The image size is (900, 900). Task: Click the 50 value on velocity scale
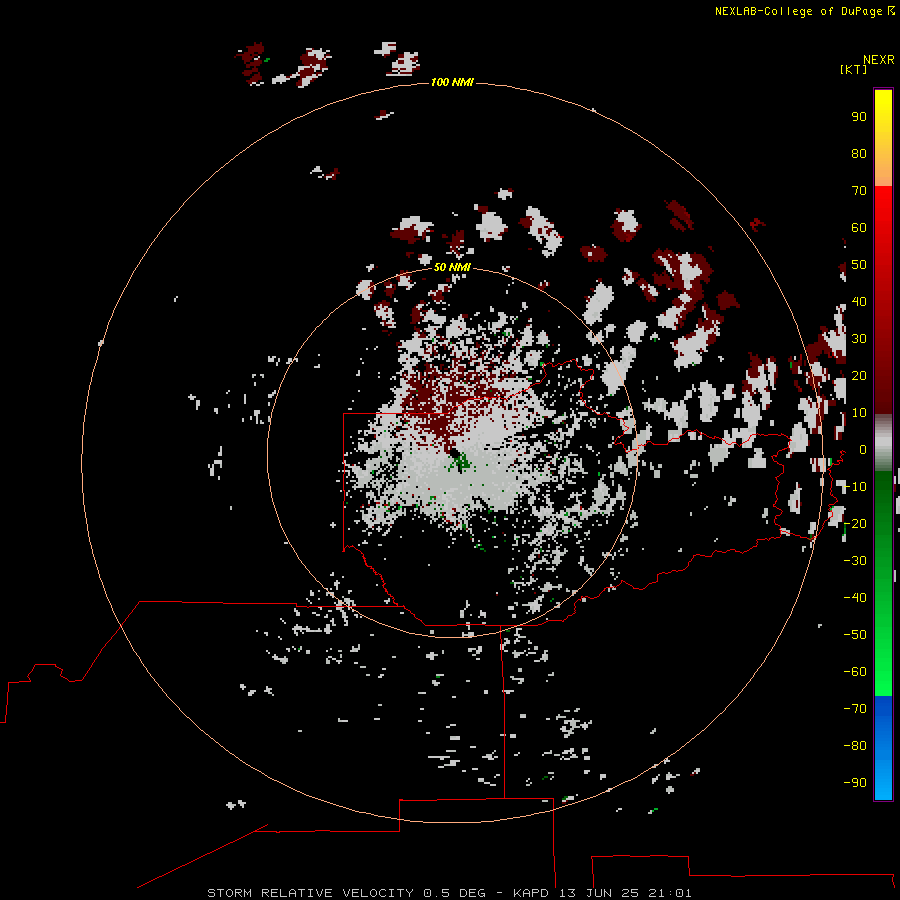pyautogui.click(x=859, y=264)
